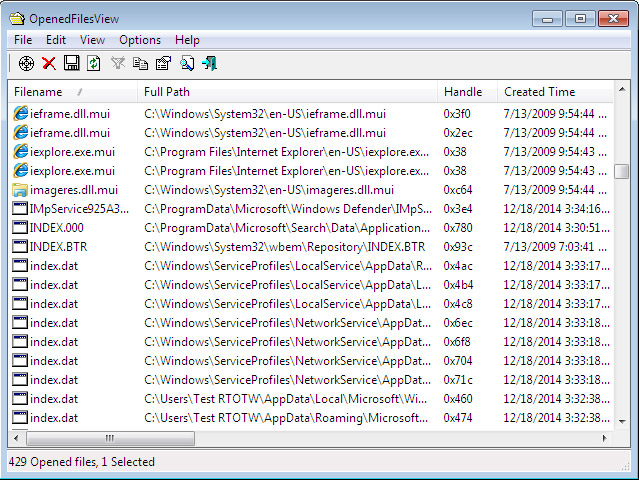The width and height of the screenshot is (639, 480).
Task: Click the path containing AppData\Local\Microsoft\Wi...
Action: point(285,399)
